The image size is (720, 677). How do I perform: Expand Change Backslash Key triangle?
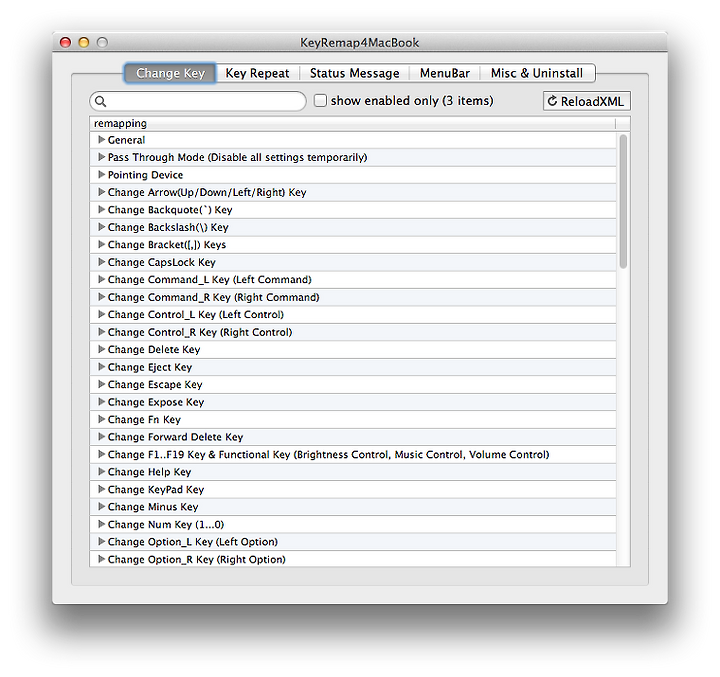pos(101,226)
